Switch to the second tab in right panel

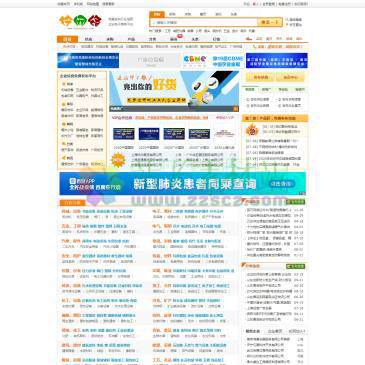click(x=266, y=90)
